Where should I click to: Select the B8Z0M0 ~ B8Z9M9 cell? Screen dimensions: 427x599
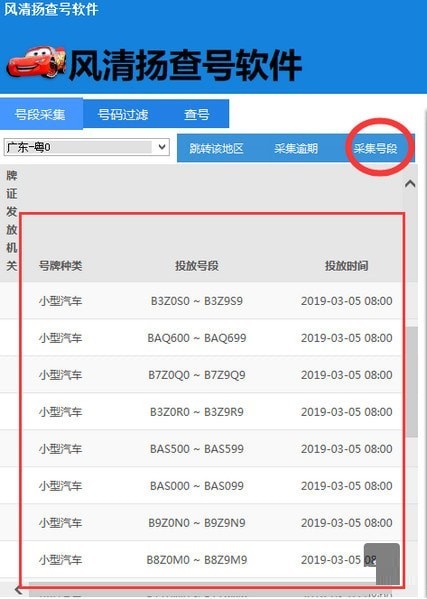click(197, 560)
